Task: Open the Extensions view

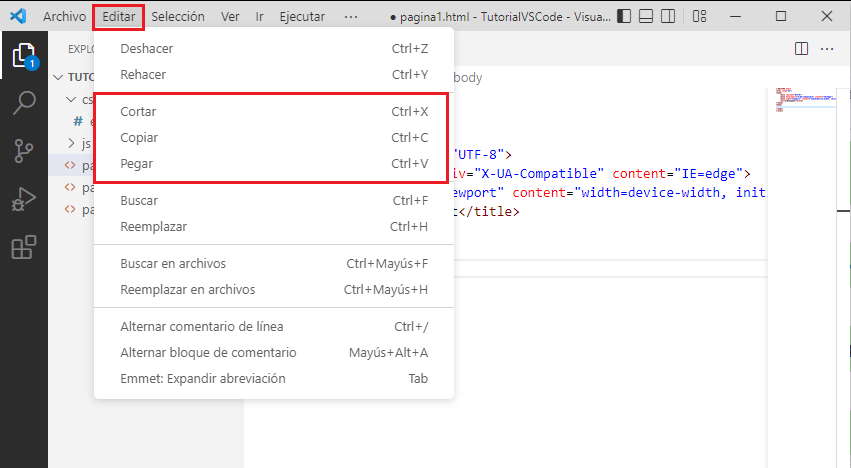Action: click(24, 247)
